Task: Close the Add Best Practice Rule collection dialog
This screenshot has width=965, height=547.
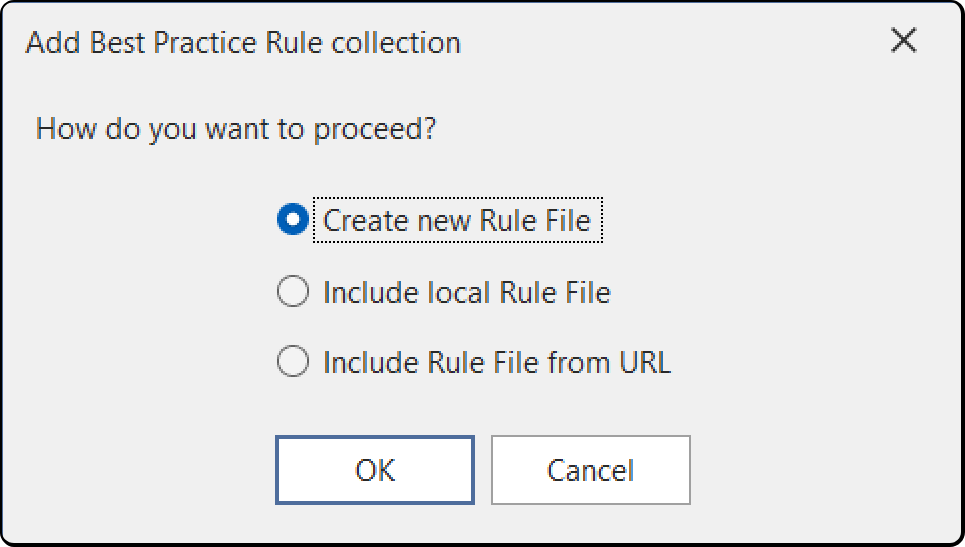Action: pyautogui.click(x=903, y=41)
